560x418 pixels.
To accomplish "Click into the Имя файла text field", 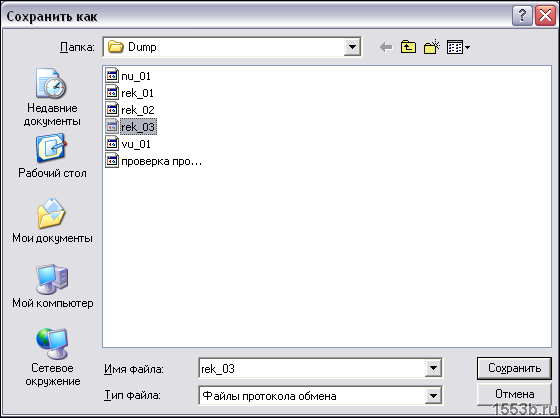I will coord(312,368).
